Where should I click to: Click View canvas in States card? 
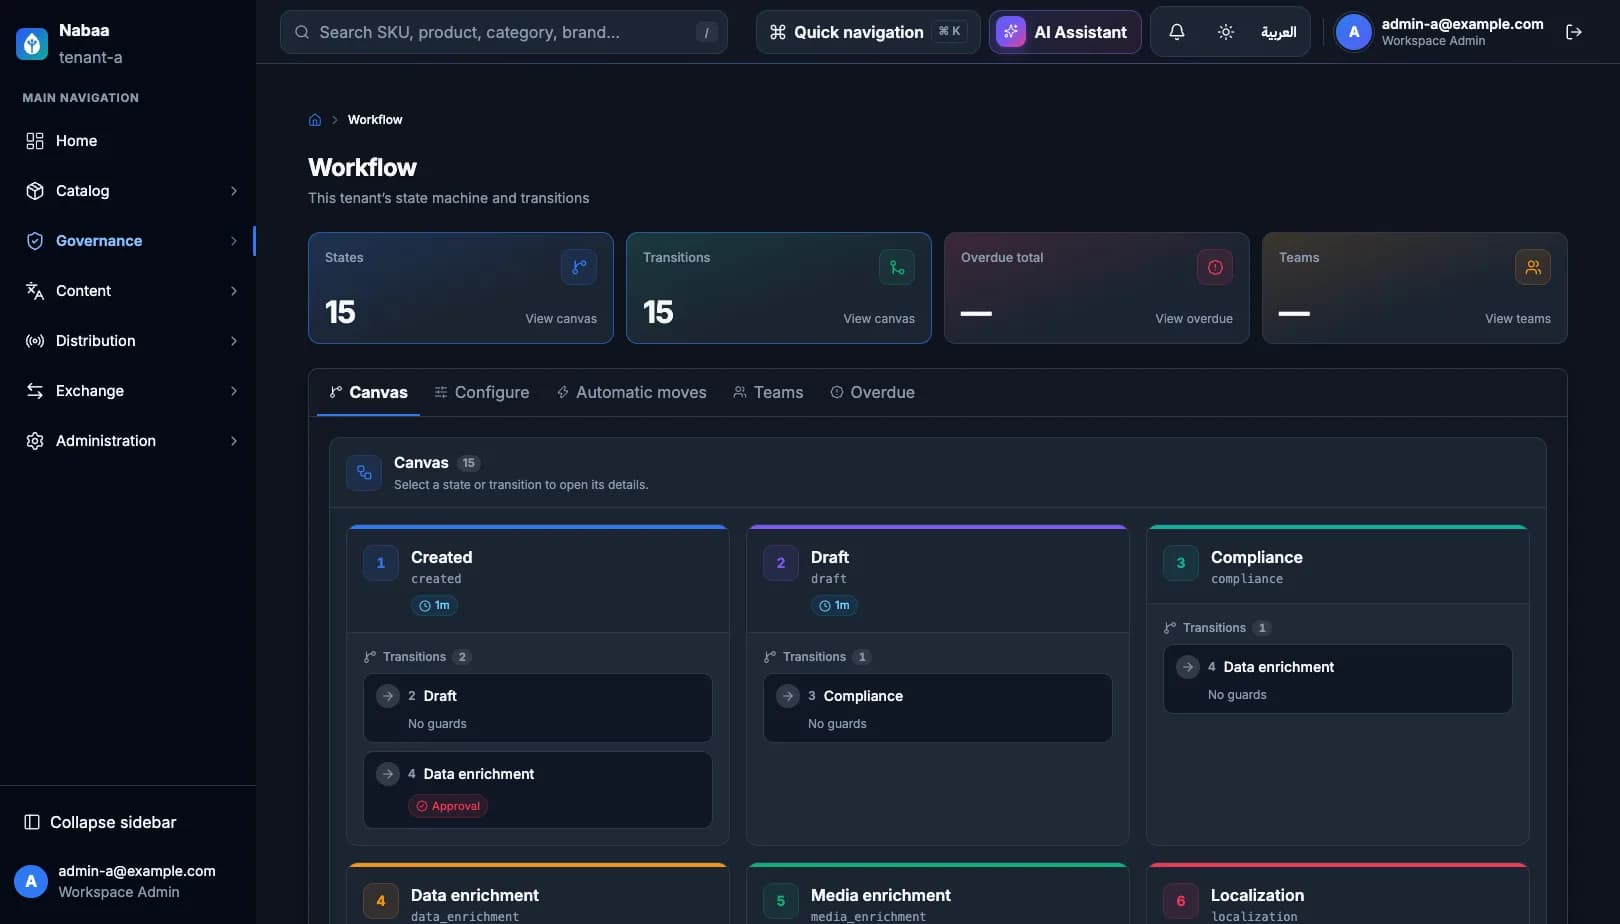pyautogui.click(x=561, y=319)
